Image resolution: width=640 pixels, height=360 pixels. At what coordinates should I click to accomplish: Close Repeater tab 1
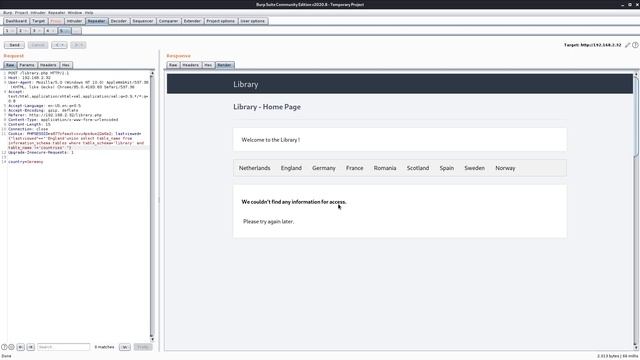click(12, 31)
